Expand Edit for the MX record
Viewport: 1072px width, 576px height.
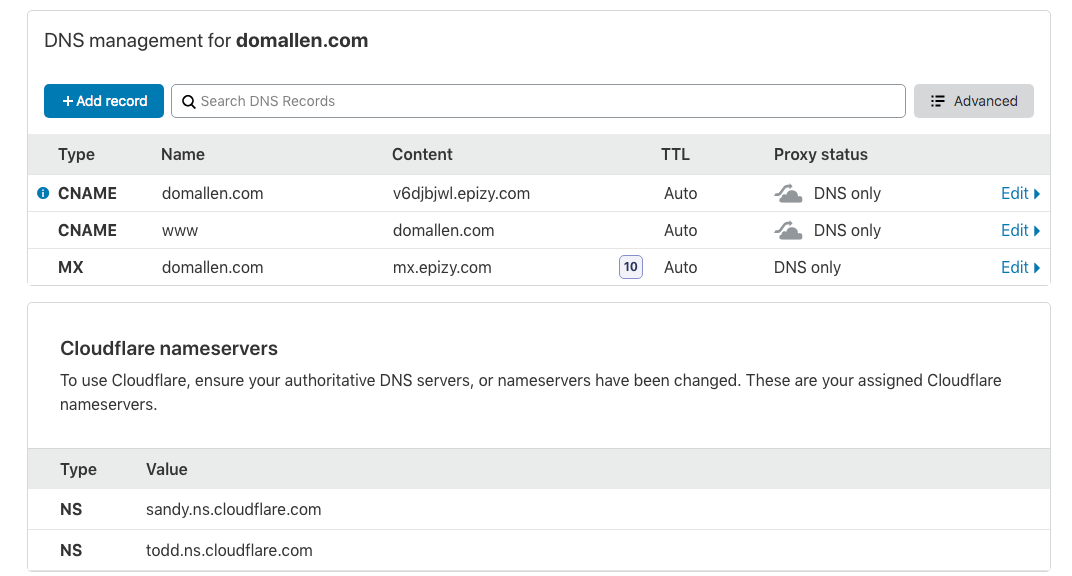coord(1020,267)
